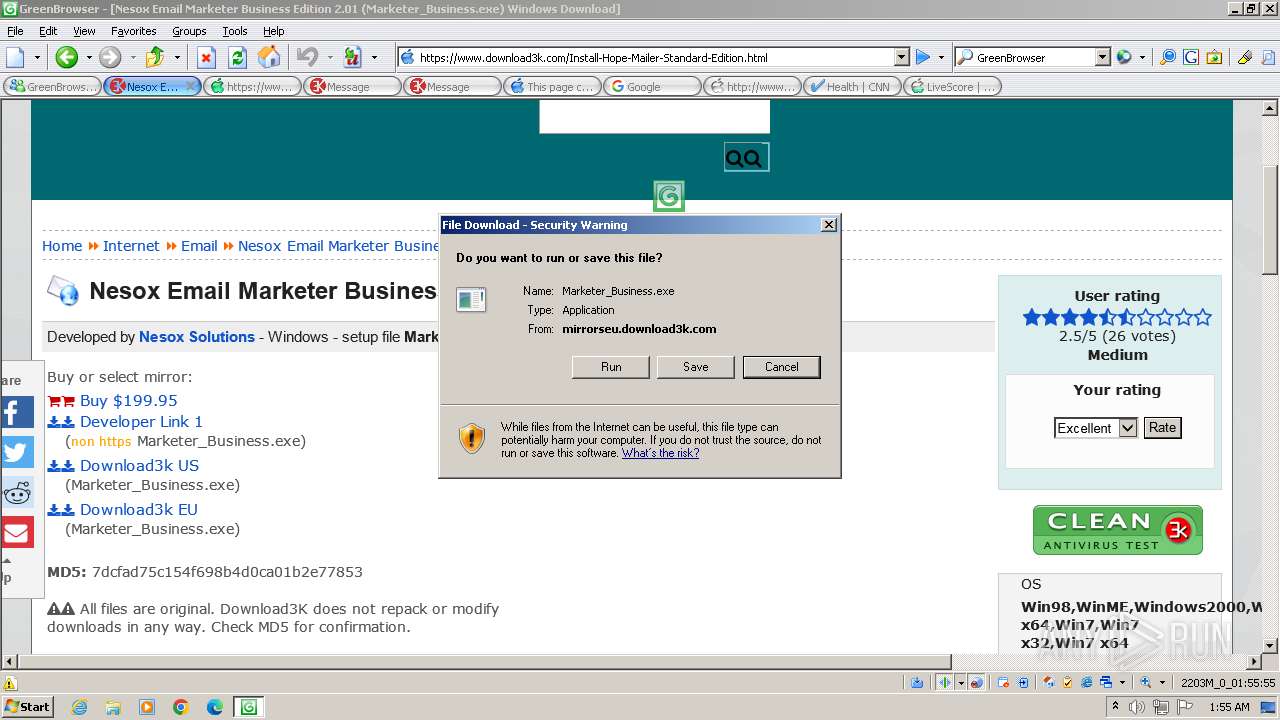Viewport: 1280px width, 720px height.
Task: Click the Up folder toolbar icon
Action: 155,57
